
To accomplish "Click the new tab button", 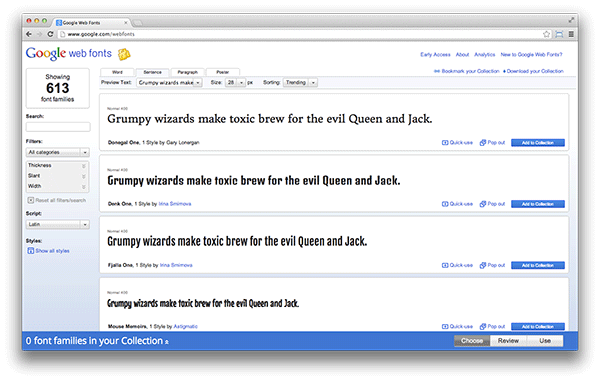I will point(137,23).
